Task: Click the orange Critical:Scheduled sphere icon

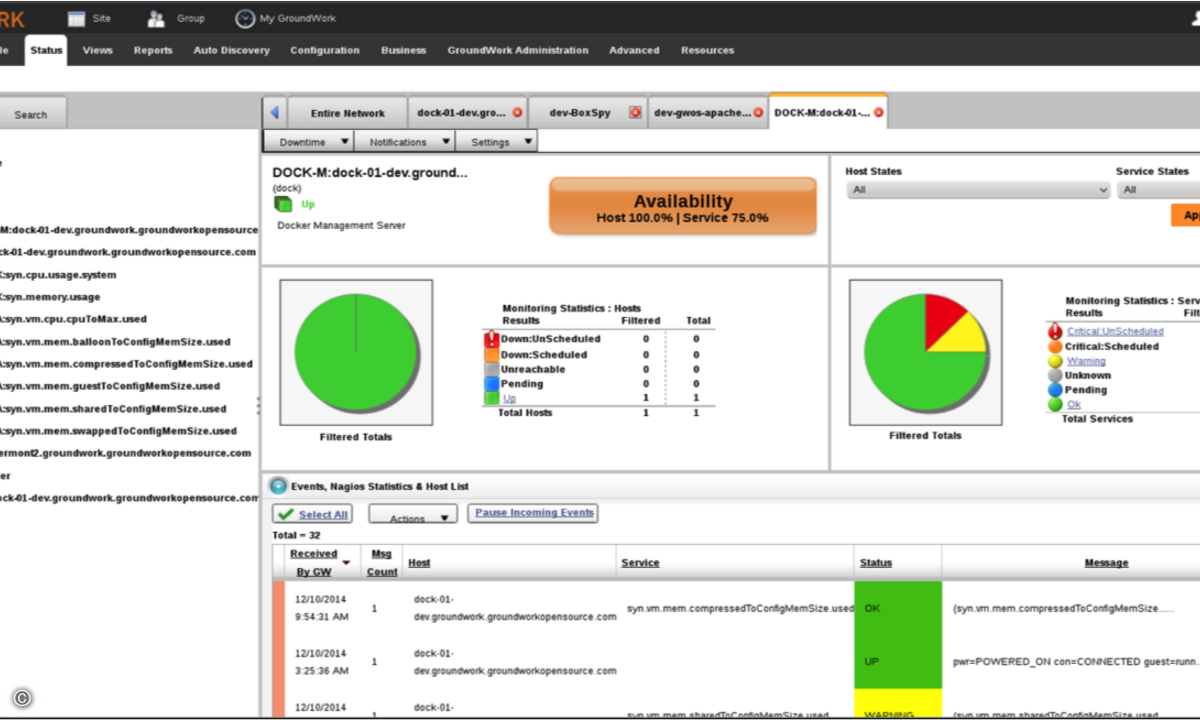Action: [1055, 346]
